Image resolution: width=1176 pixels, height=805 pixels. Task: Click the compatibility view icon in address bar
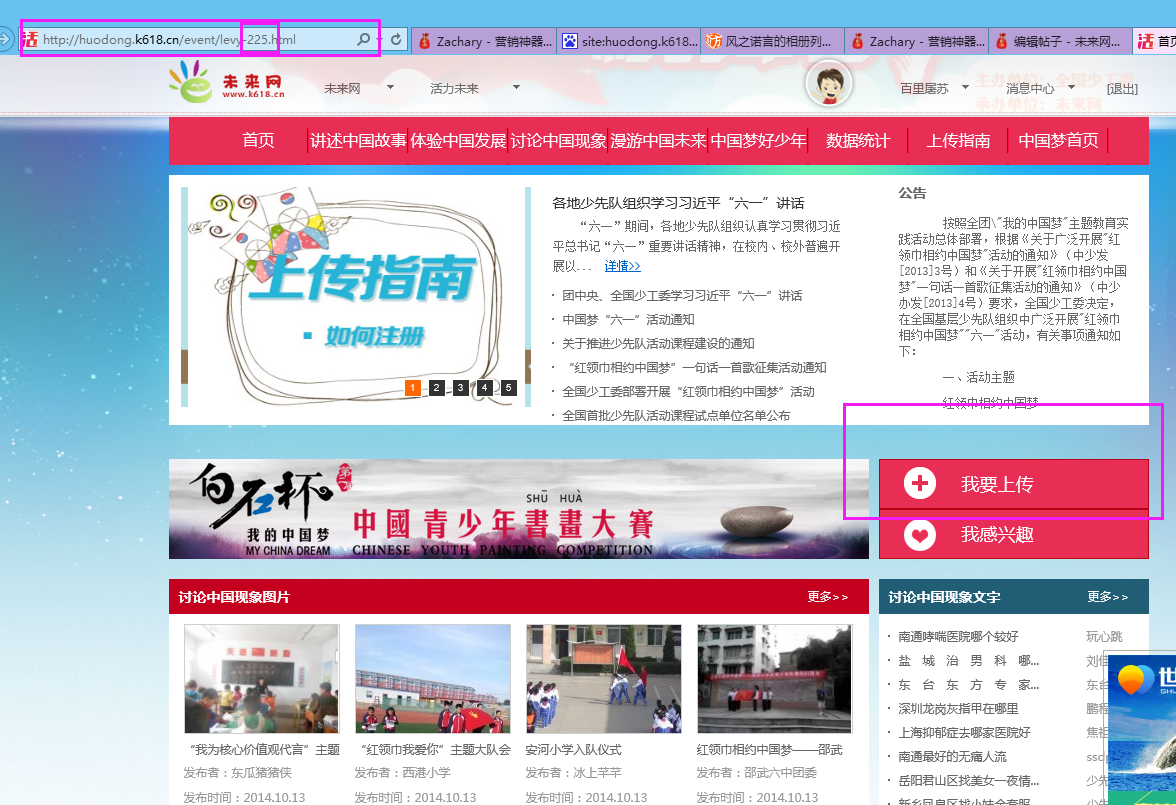coord(31,38)
